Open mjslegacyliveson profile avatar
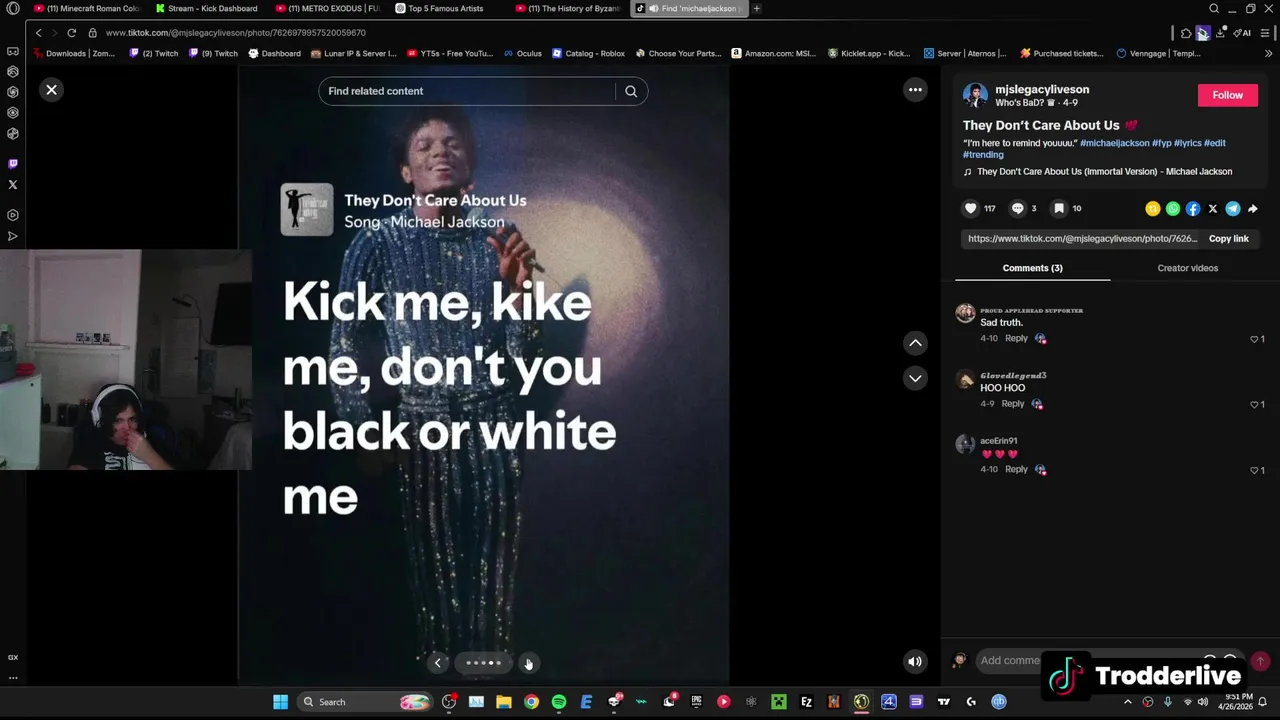 (975, 95)
